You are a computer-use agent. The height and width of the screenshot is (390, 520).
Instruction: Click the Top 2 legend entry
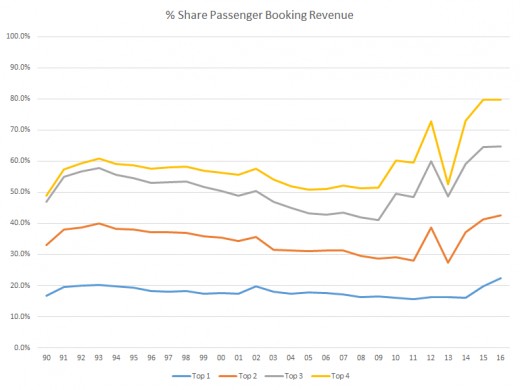click(x=238, y=376)
